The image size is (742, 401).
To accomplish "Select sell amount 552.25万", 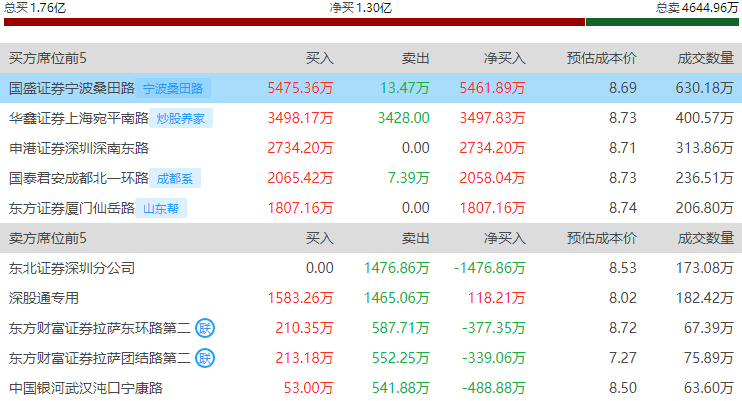I will pyautogui.click(x=400, y=358).
